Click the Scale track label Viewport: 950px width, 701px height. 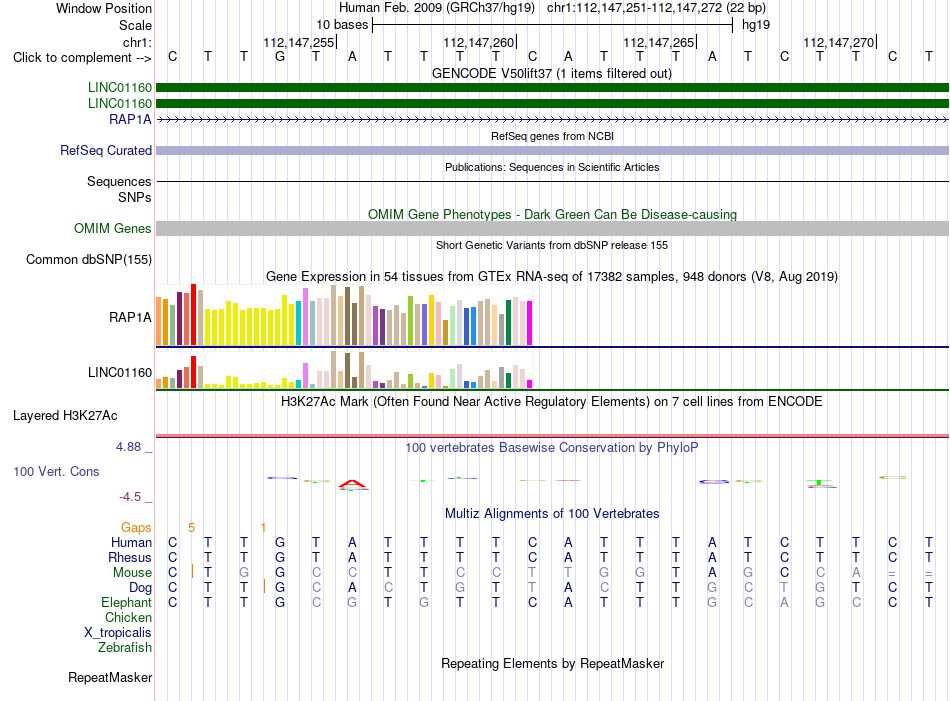[135, 25]
